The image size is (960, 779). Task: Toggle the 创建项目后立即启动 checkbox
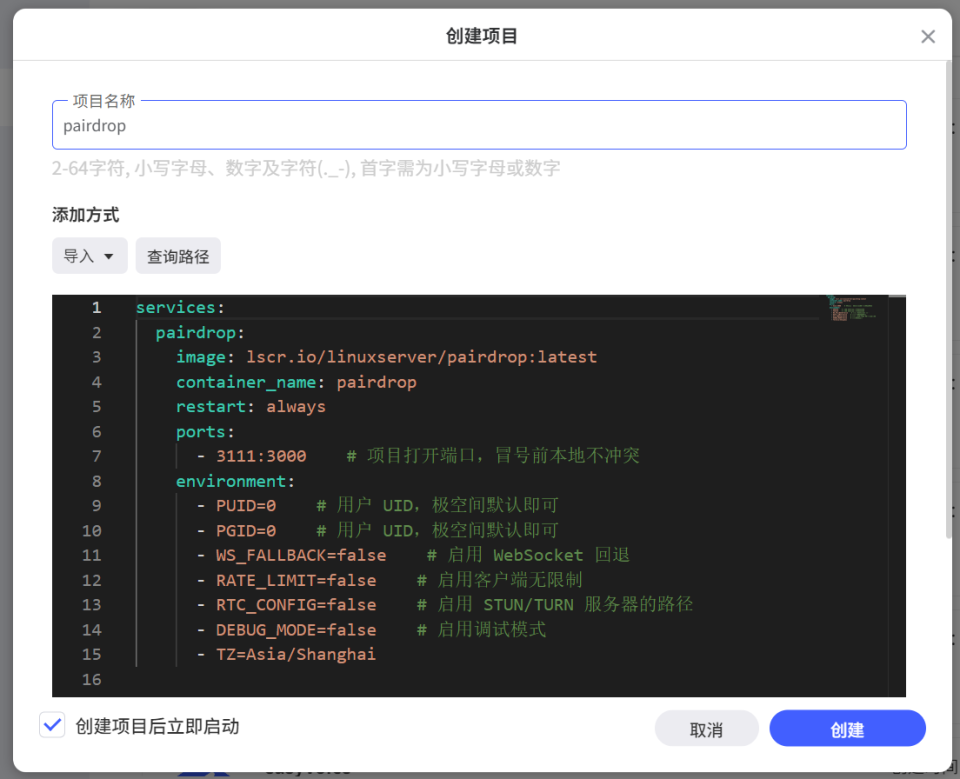pyautogui.click(x=53, y=726)
